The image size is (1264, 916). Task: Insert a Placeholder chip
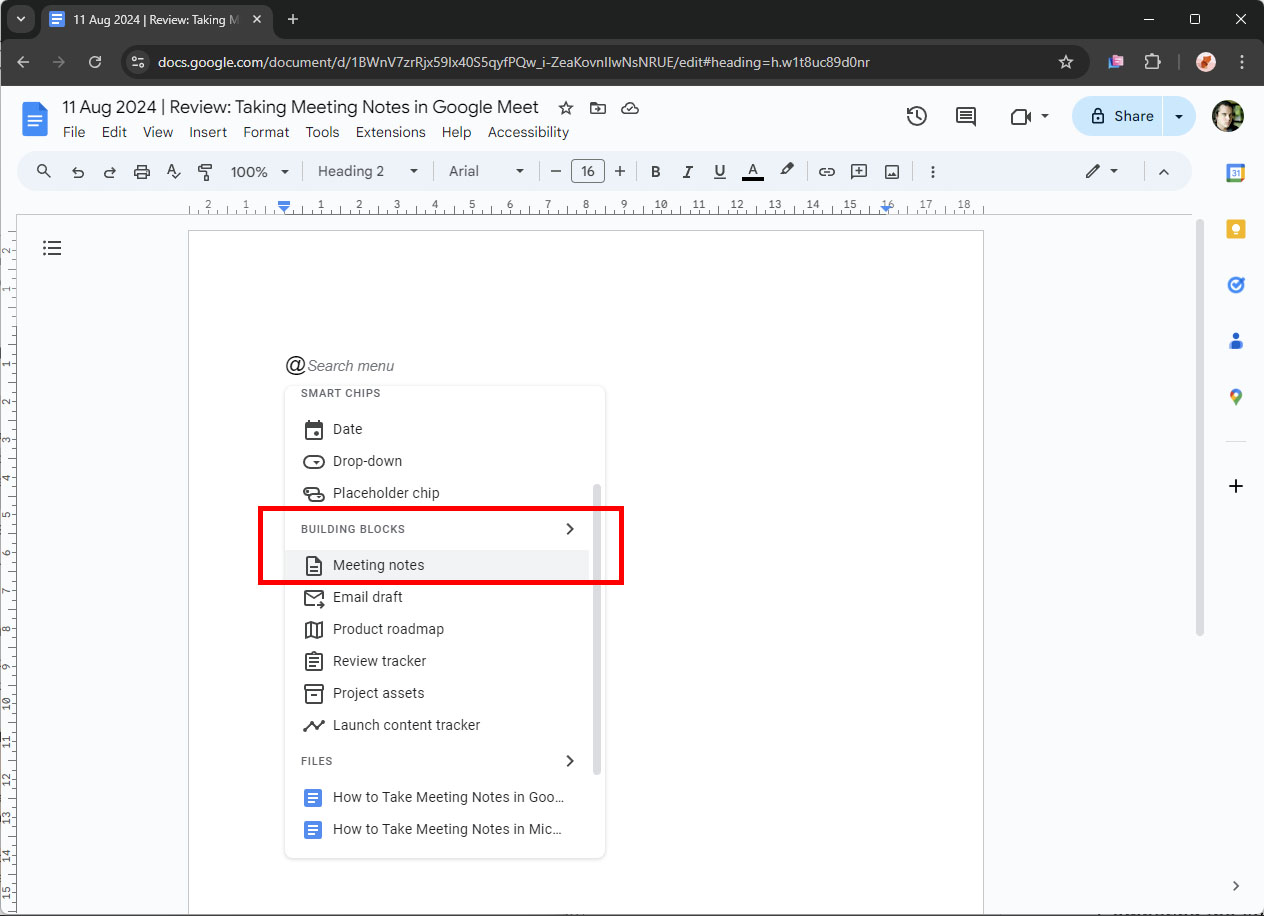[437, 493]
